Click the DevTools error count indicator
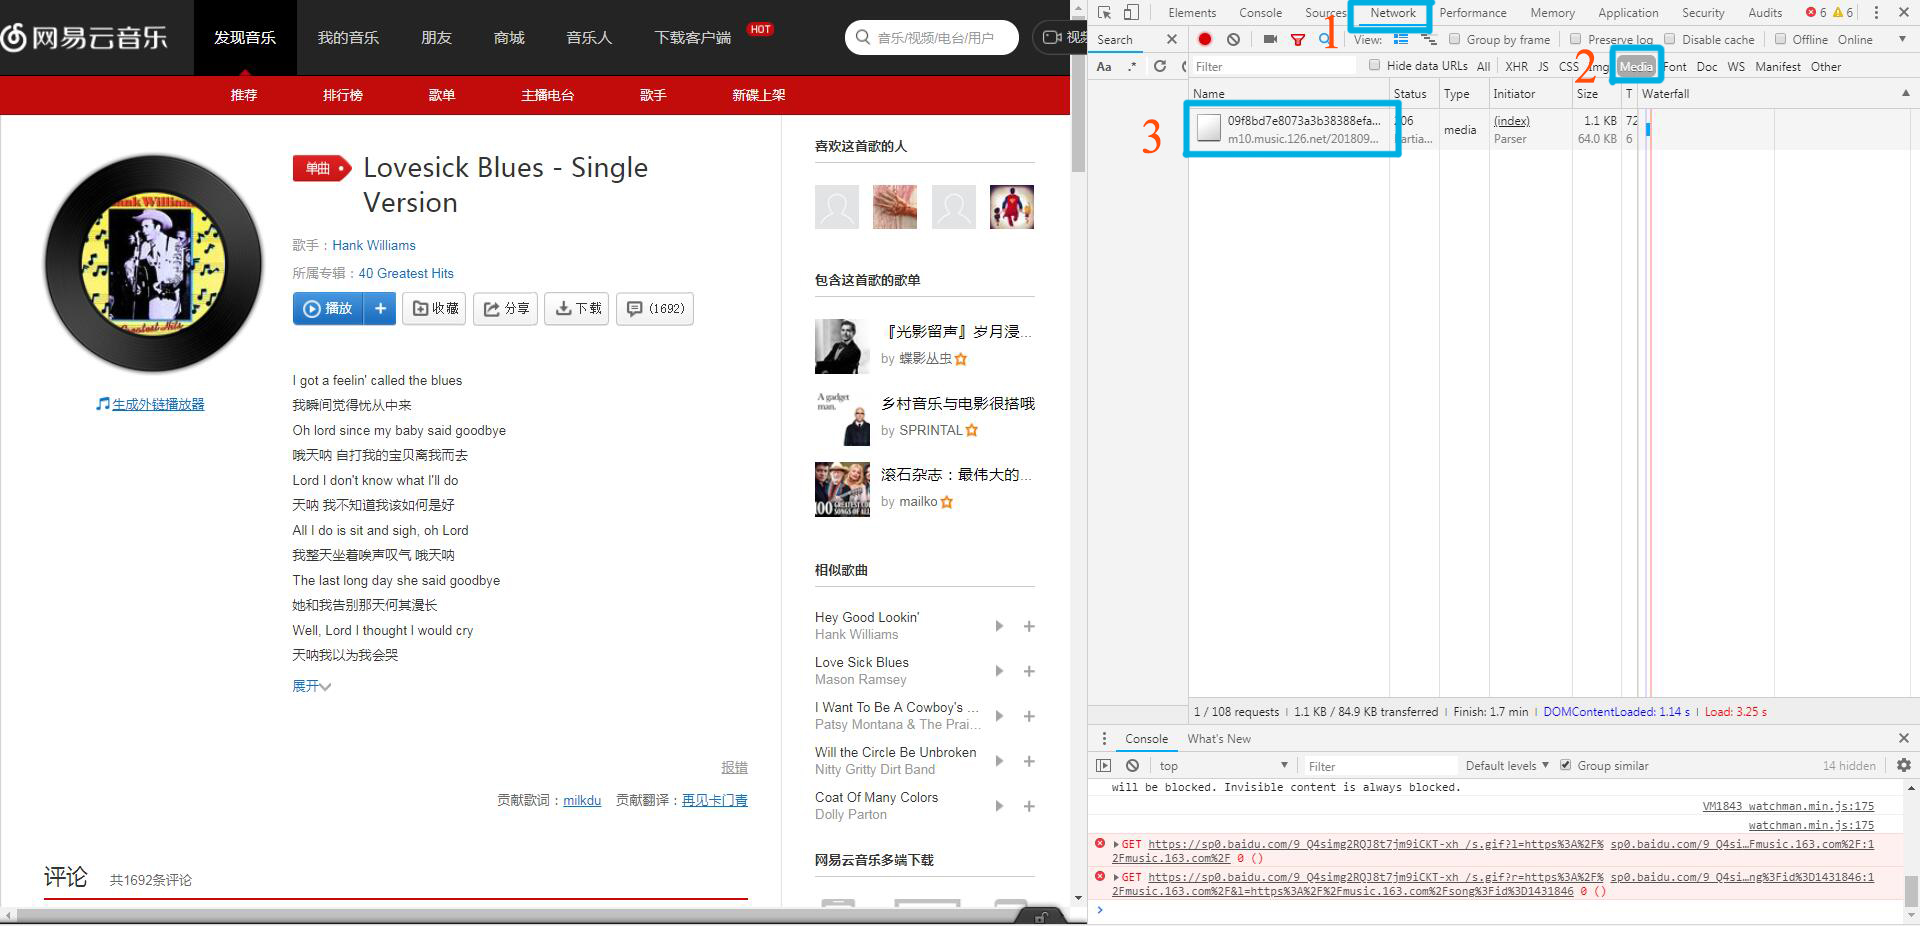Image resolution: width=1920 pixels, height=926 pixels. pos(1816,13)
